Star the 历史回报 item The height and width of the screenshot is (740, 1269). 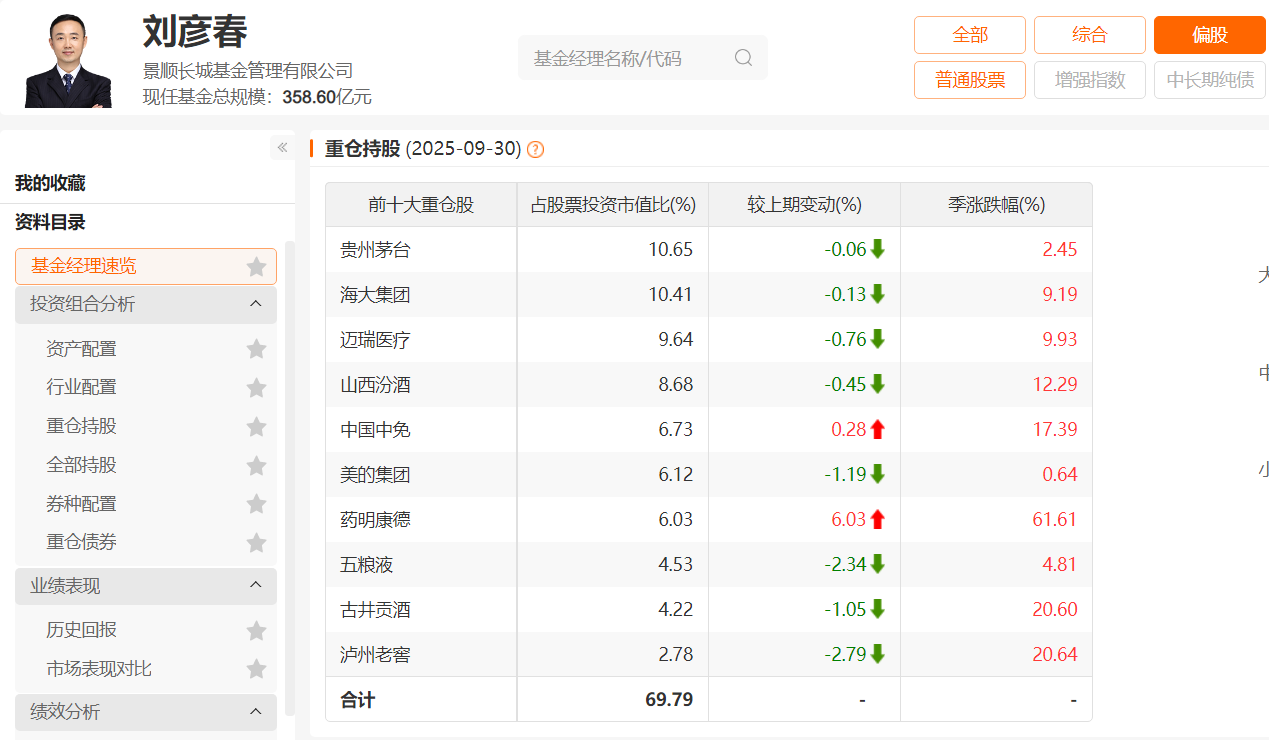coord(256,631)
